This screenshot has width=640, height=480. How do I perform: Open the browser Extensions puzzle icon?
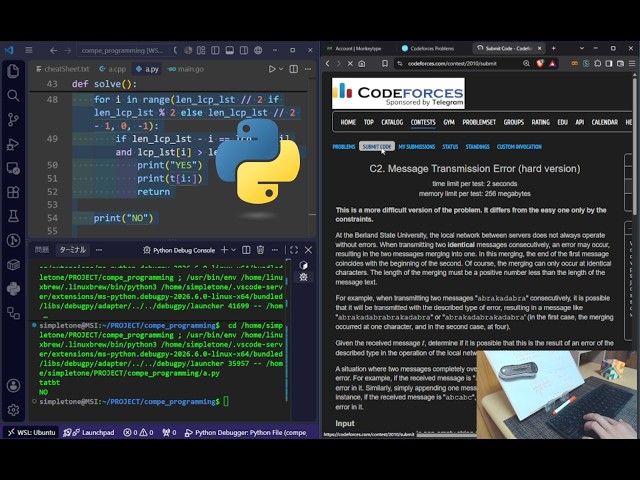tap(598, 63)
